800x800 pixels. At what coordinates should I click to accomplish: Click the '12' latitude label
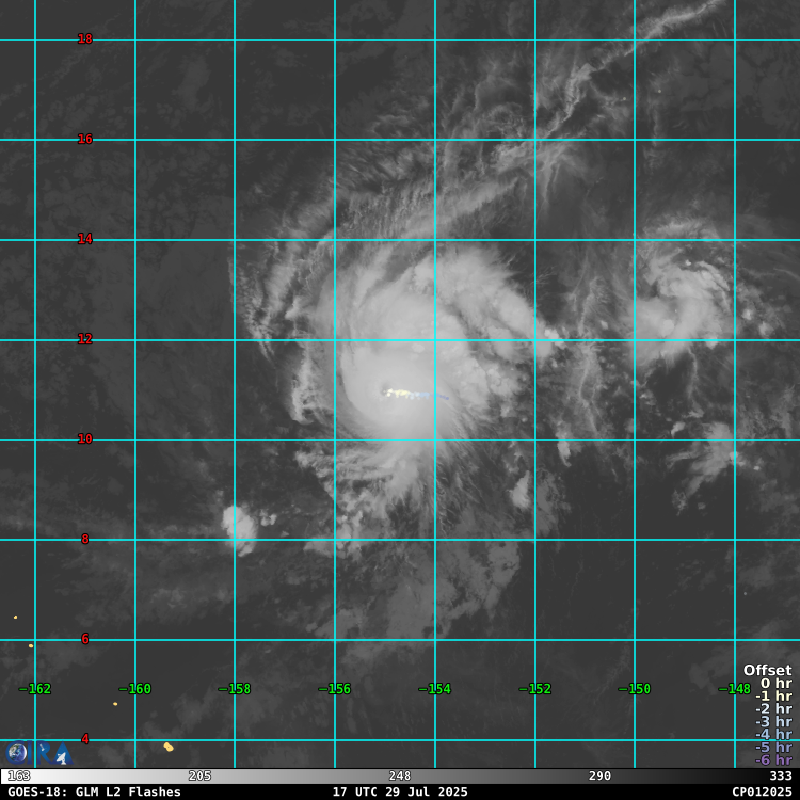(85, 339)
